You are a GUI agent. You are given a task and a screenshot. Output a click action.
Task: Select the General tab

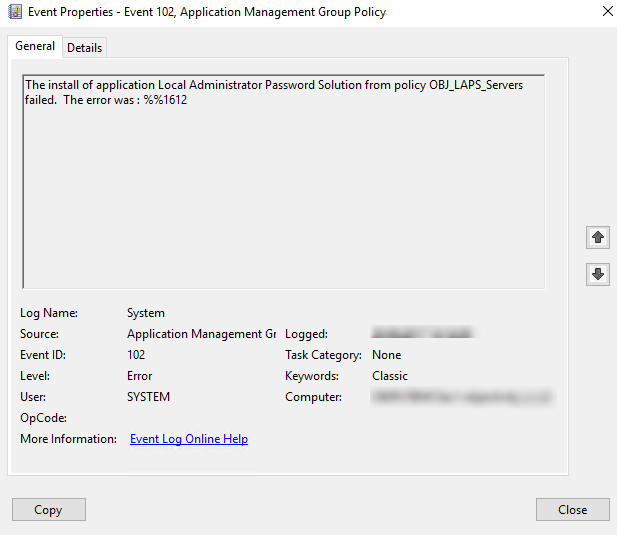[x=35, y=46]
